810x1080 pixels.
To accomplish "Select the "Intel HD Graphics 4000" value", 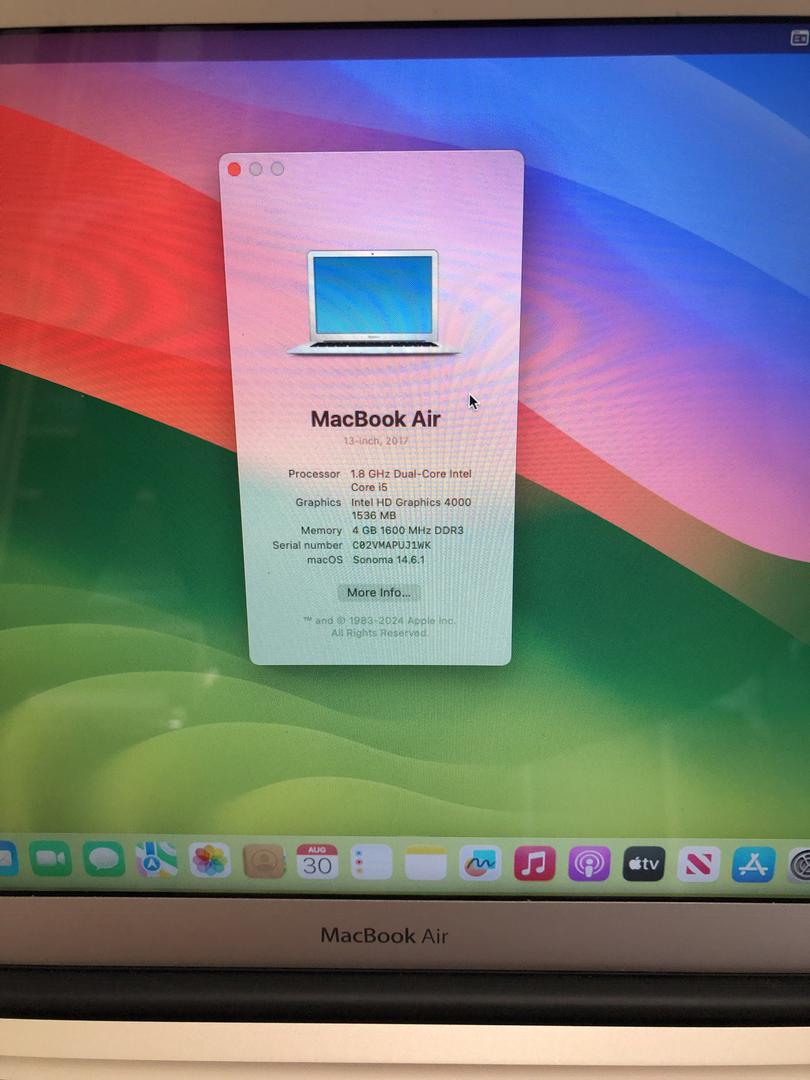I will click(411, 502).
